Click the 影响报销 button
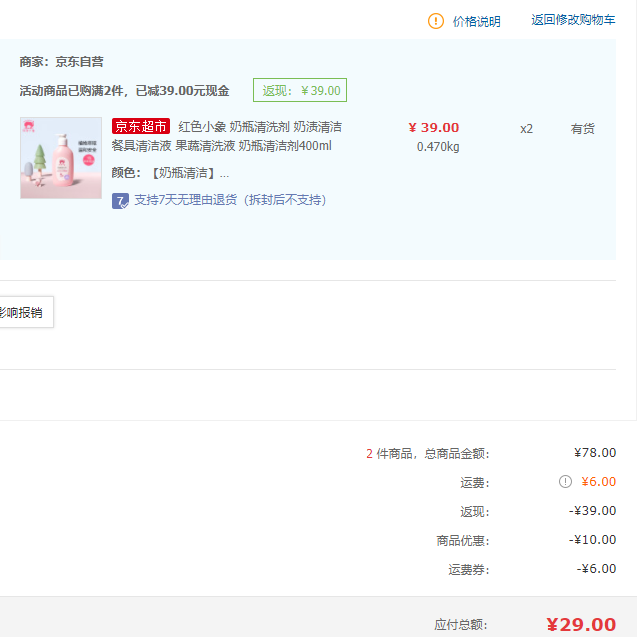This screenshot has width=641, height=637. pos(22,312)
